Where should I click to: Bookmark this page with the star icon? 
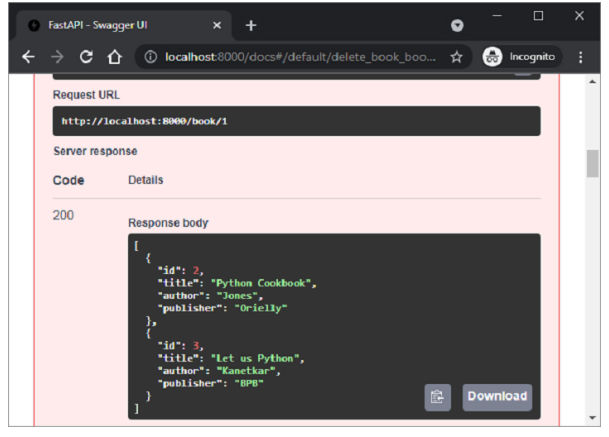pyautogui.click(x=456, y=58)
